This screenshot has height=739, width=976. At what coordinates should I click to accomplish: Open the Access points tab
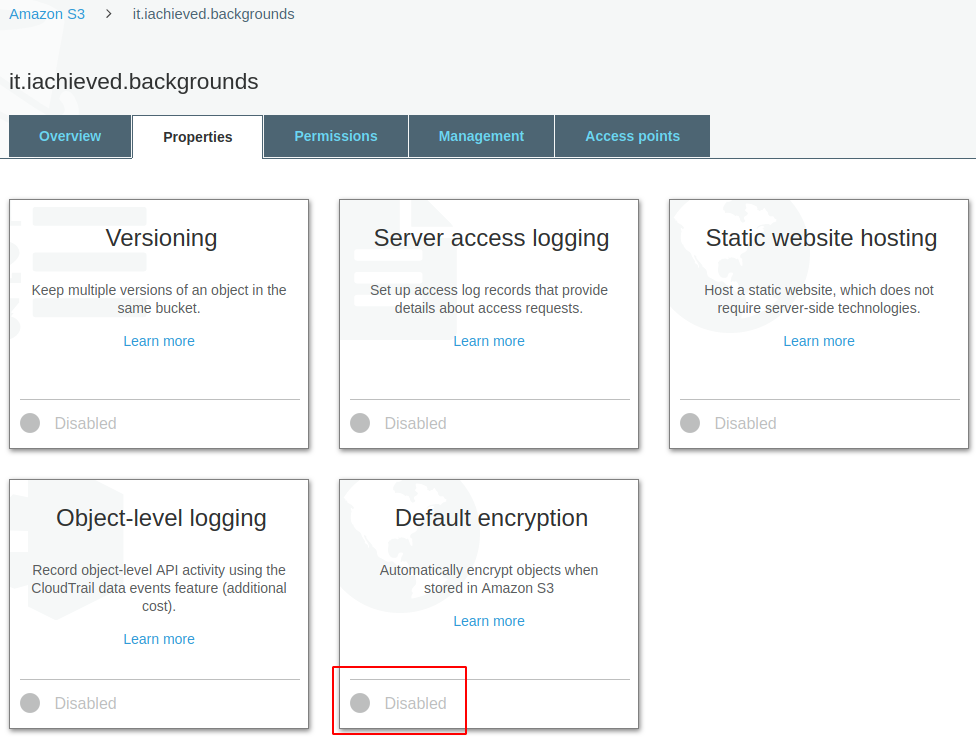coord(632,136)
